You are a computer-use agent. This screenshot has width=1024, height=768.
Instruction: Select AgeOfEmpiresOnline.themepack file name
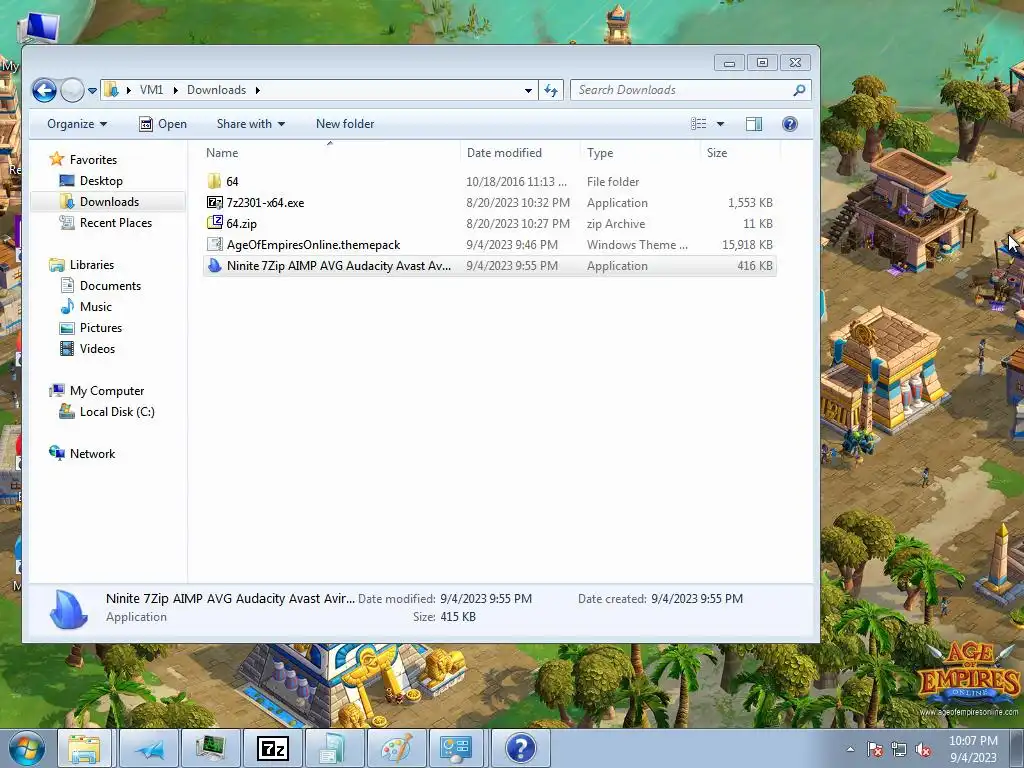pos(313,245)
